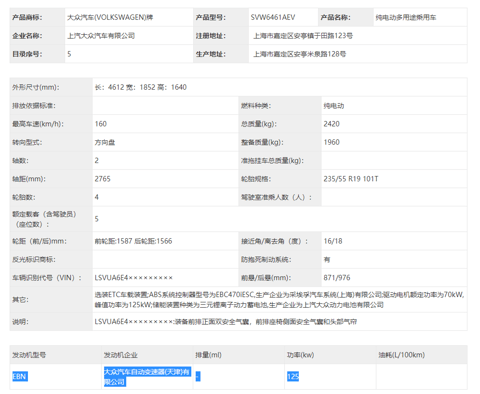Click the tire spec 235/55 R19 101T
This screenshot has width=480, height=394.
[351, 179]
